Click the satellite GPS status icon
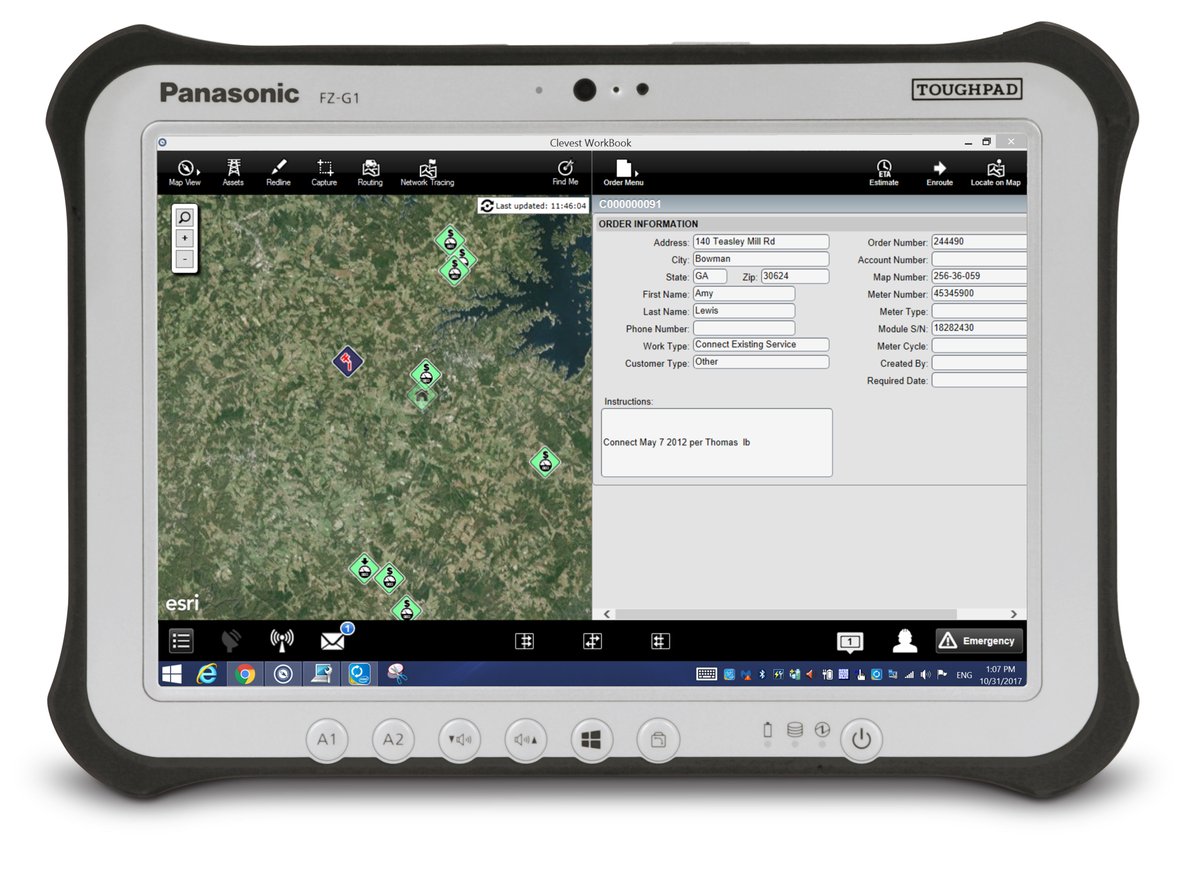Viewport: 1200px width, 880px height. [x=231, y=641]
